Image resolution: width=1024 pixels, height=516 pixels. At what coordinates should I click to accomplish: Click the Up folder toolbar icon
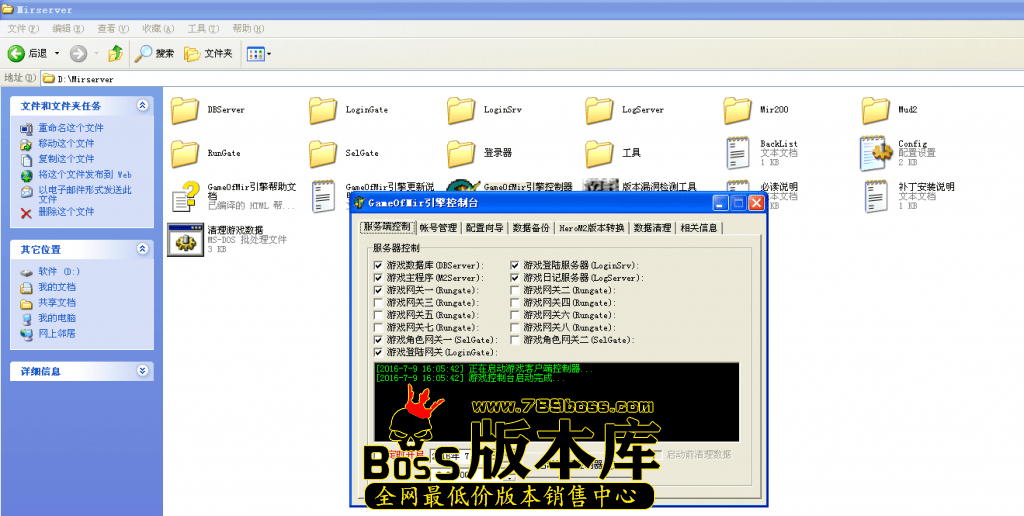point(116,53)
